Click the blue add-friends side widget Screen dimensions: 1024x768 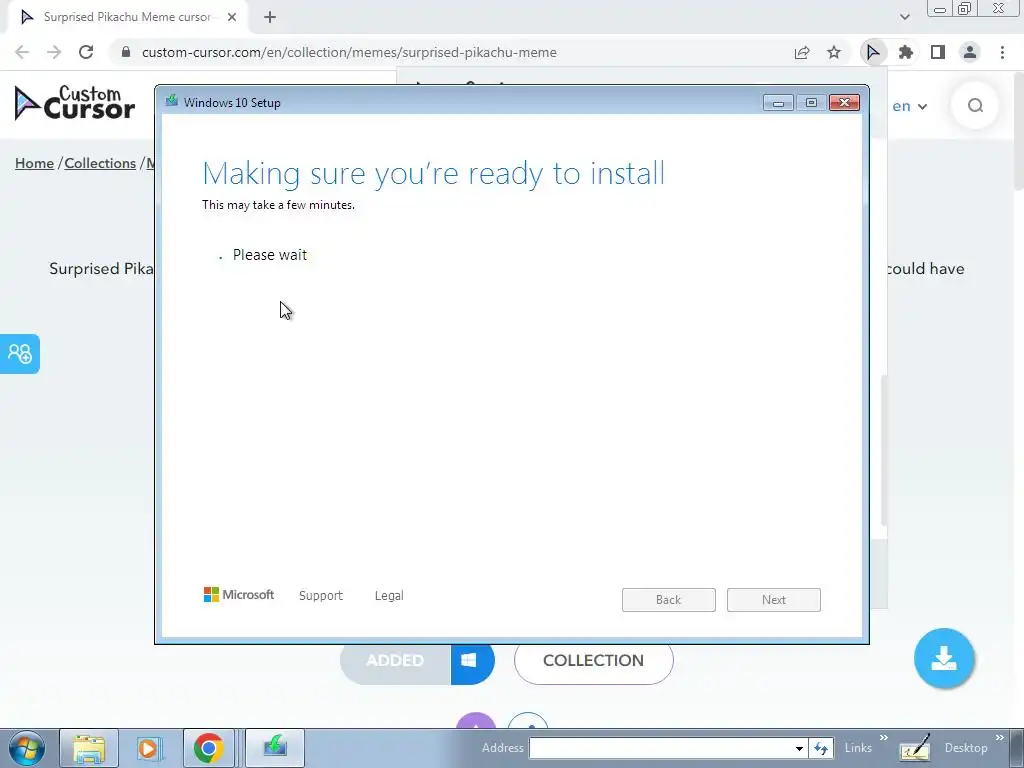(x=20, y=354)
